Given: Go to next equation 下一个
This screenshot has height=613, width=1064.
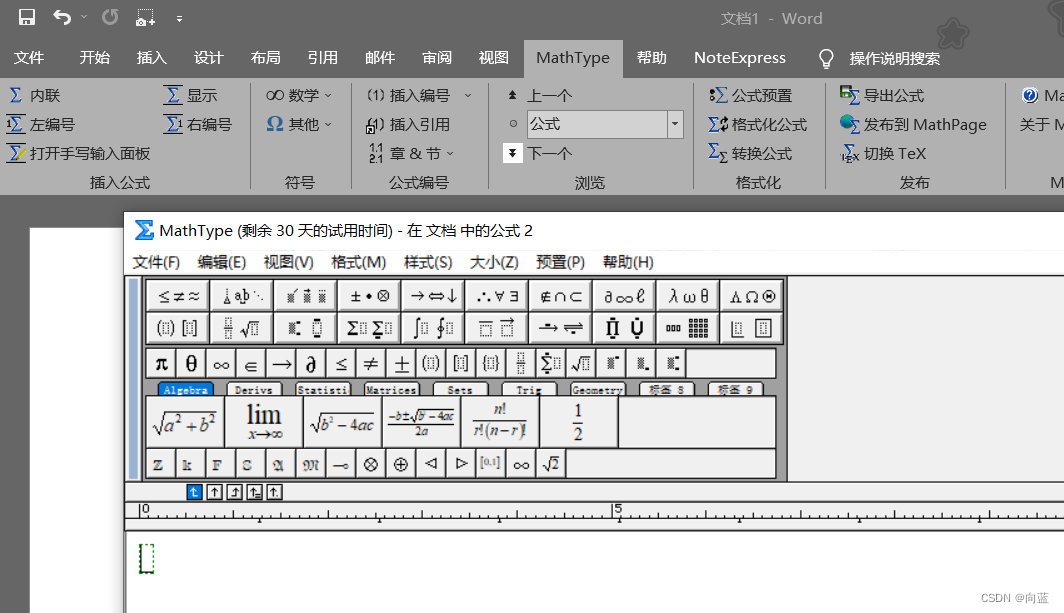Looking at the screenshot, I should [539, 153].
